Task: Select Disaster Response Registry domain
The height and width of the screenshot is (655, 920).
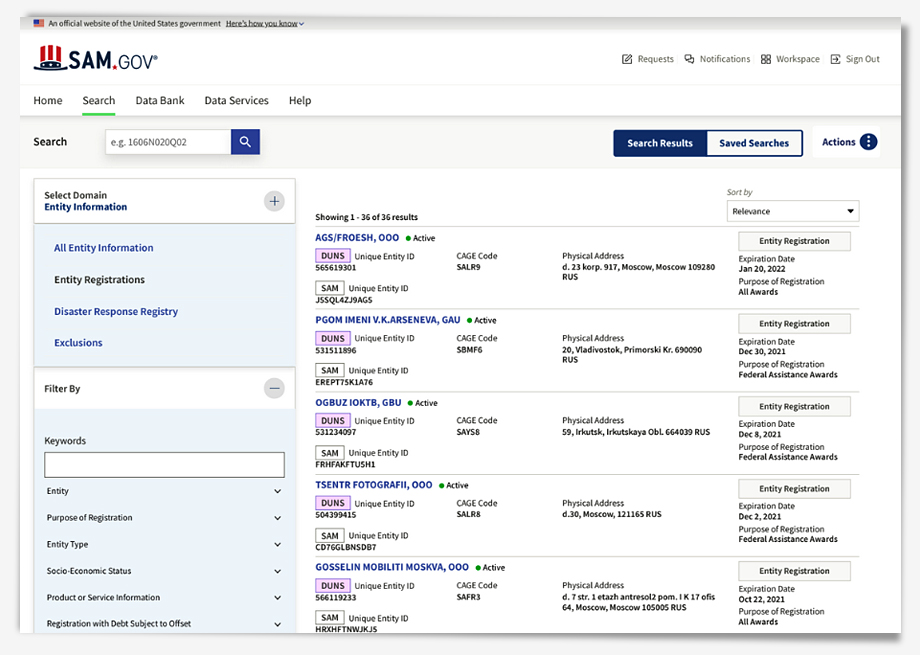Action: (116, 311)
